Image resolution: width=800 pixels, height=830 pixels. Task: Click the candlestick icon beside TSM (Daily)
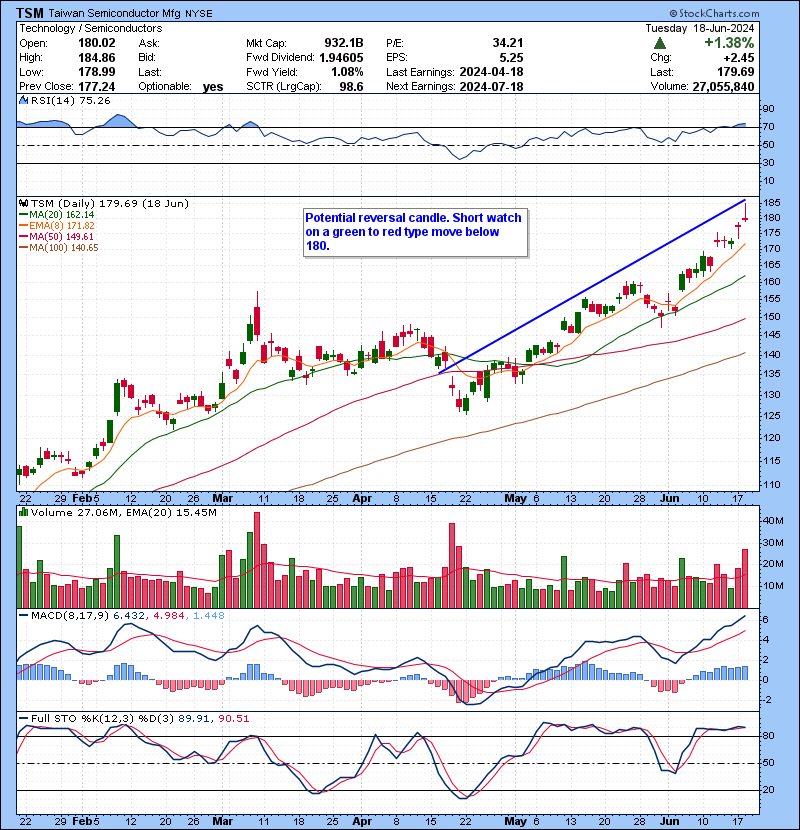click(x=24, y=203)
